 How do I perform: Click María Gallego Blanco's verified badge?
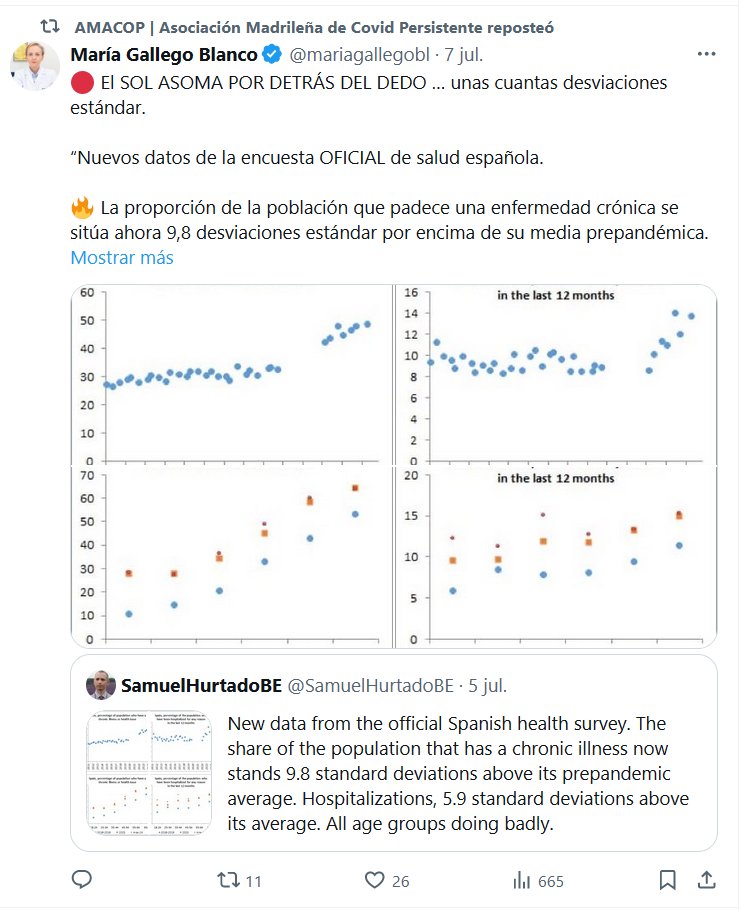[272, 54]
